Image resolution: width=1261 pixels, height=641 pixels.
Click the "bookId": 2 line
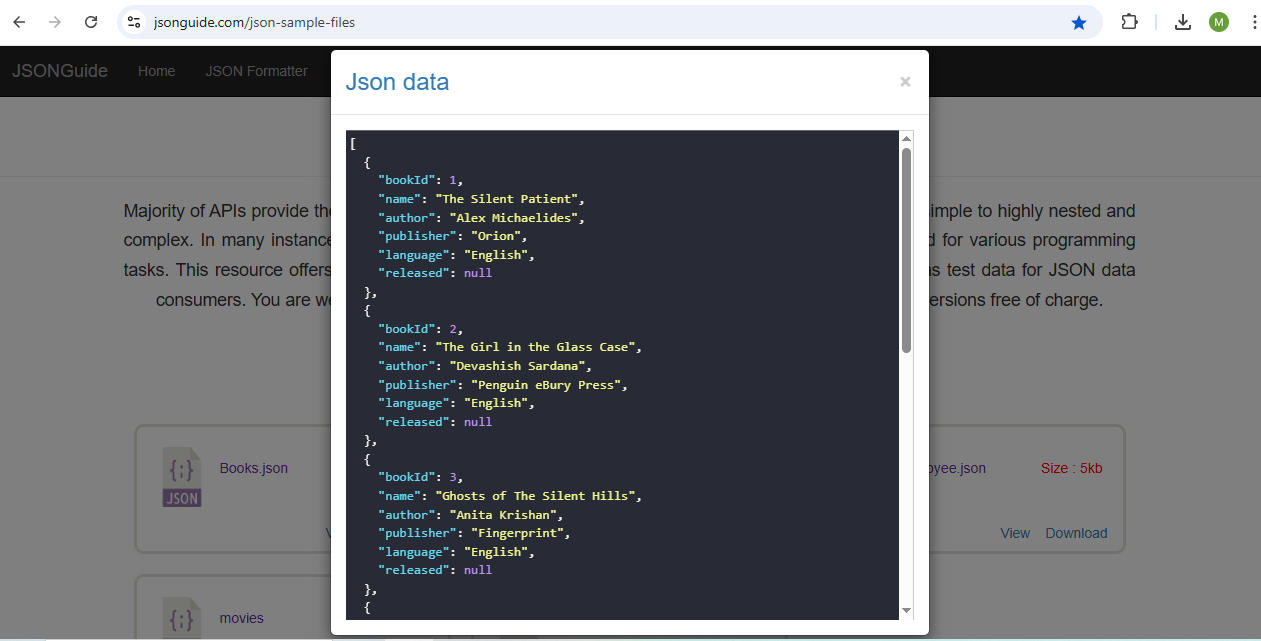click(420, 329)
